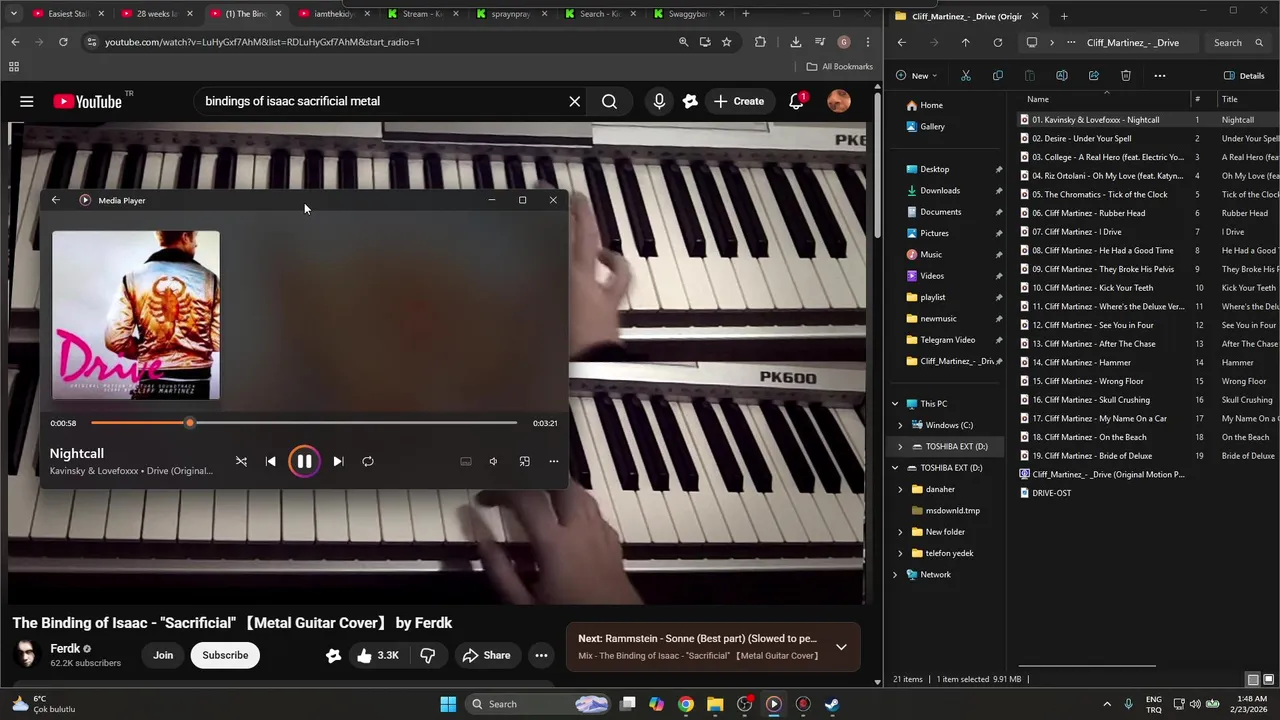Open YouTube account avatar menu
This screenshot has height=720, width=1280.
(839, 101)
